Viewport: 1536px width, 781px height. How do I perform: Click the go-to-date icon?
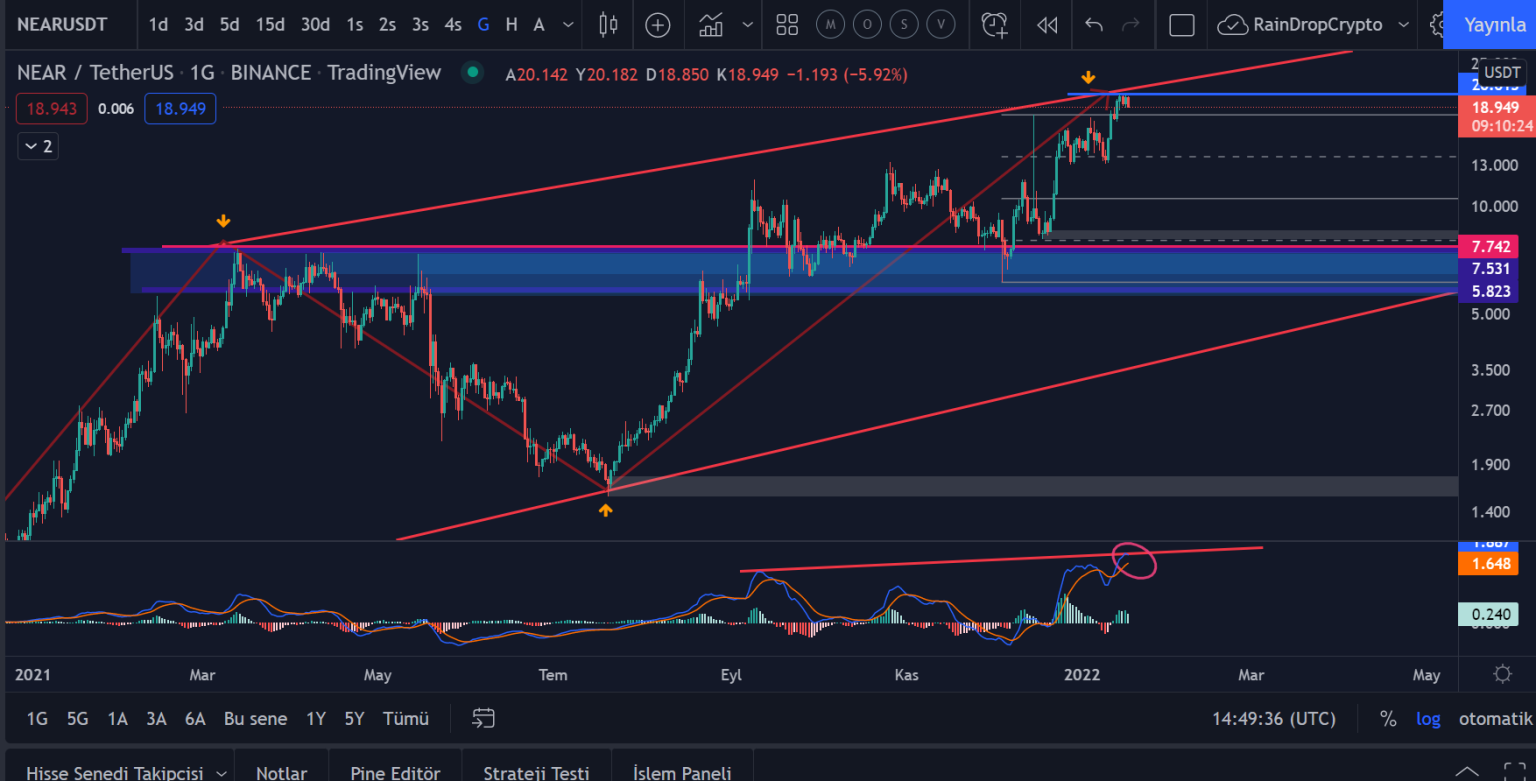pos(484,718)
